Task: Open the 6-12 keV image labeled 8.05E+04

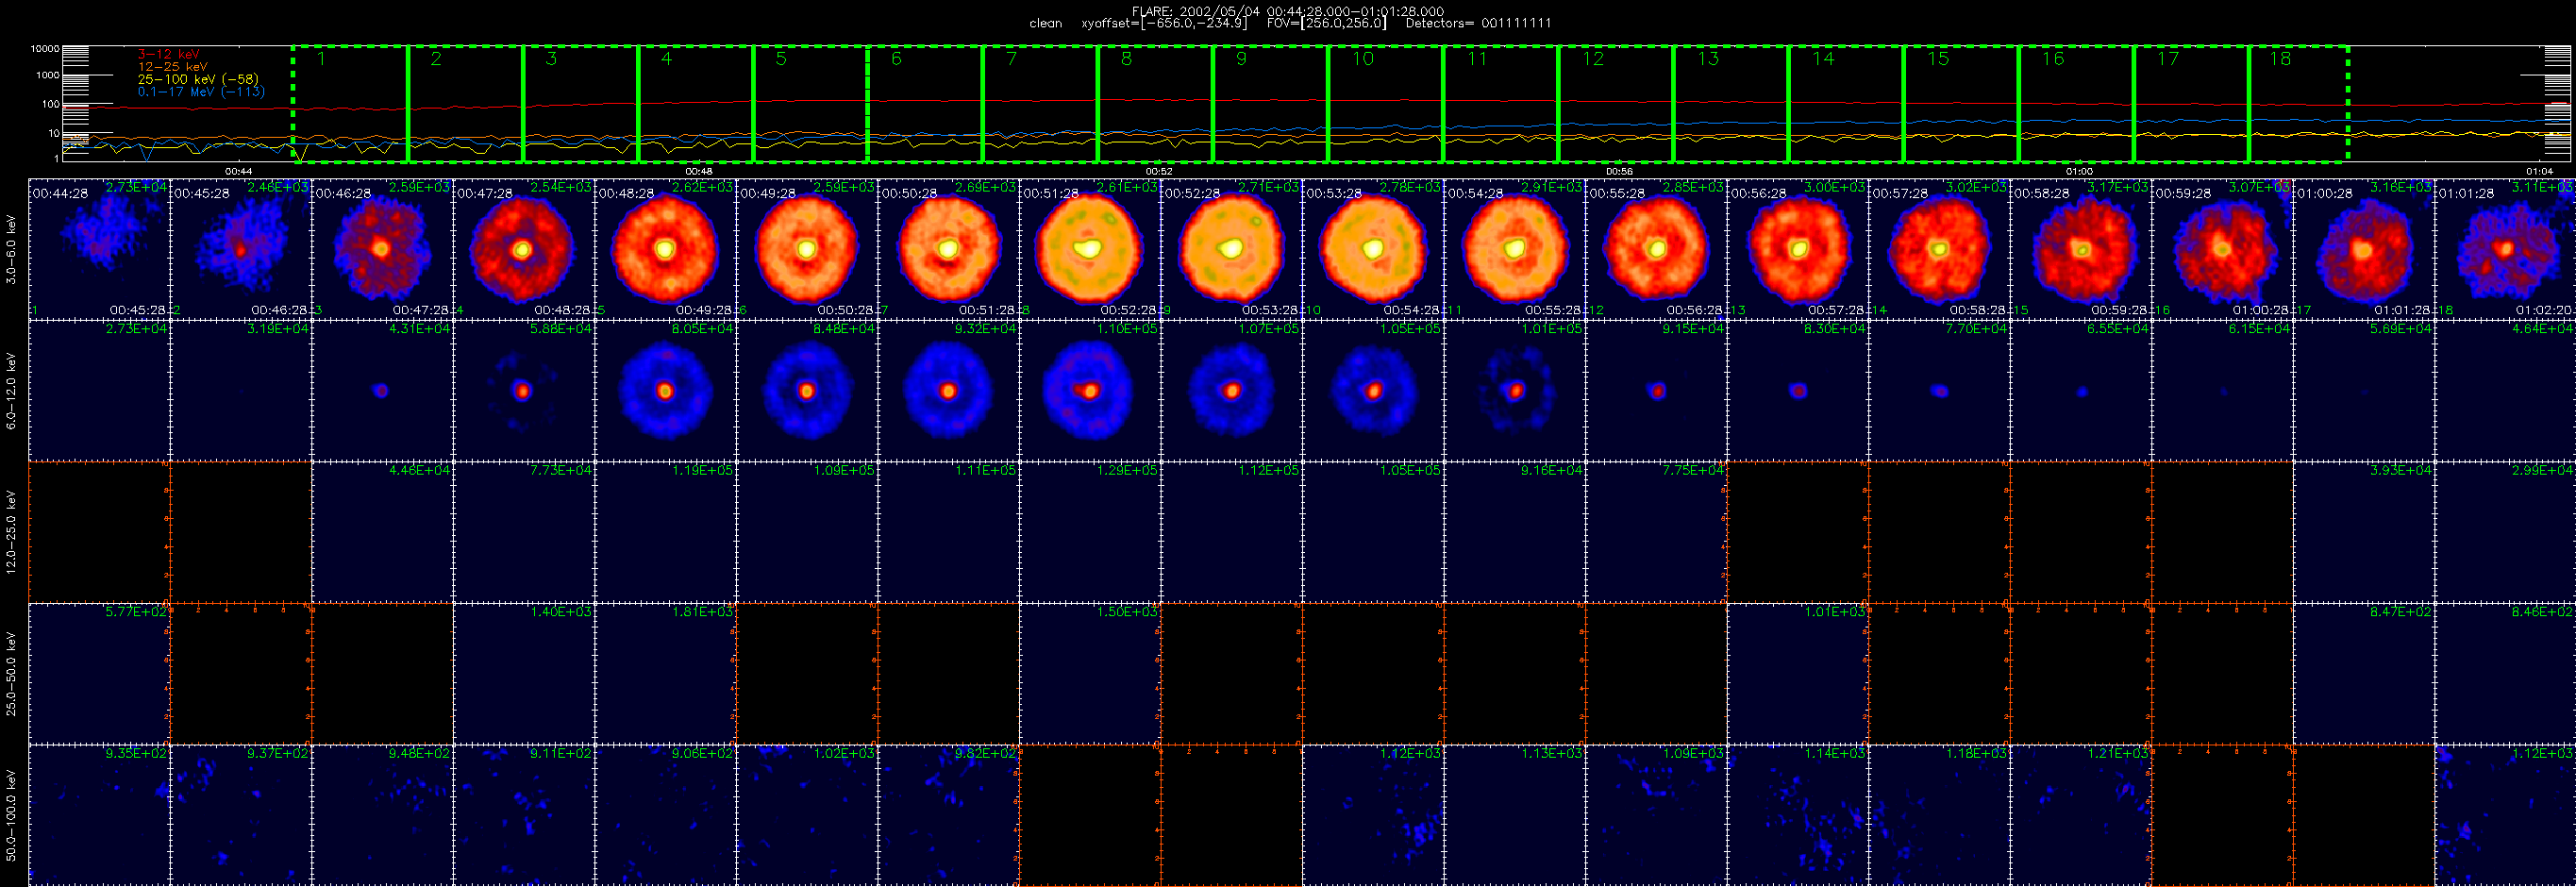Action: tap(665, 391)
